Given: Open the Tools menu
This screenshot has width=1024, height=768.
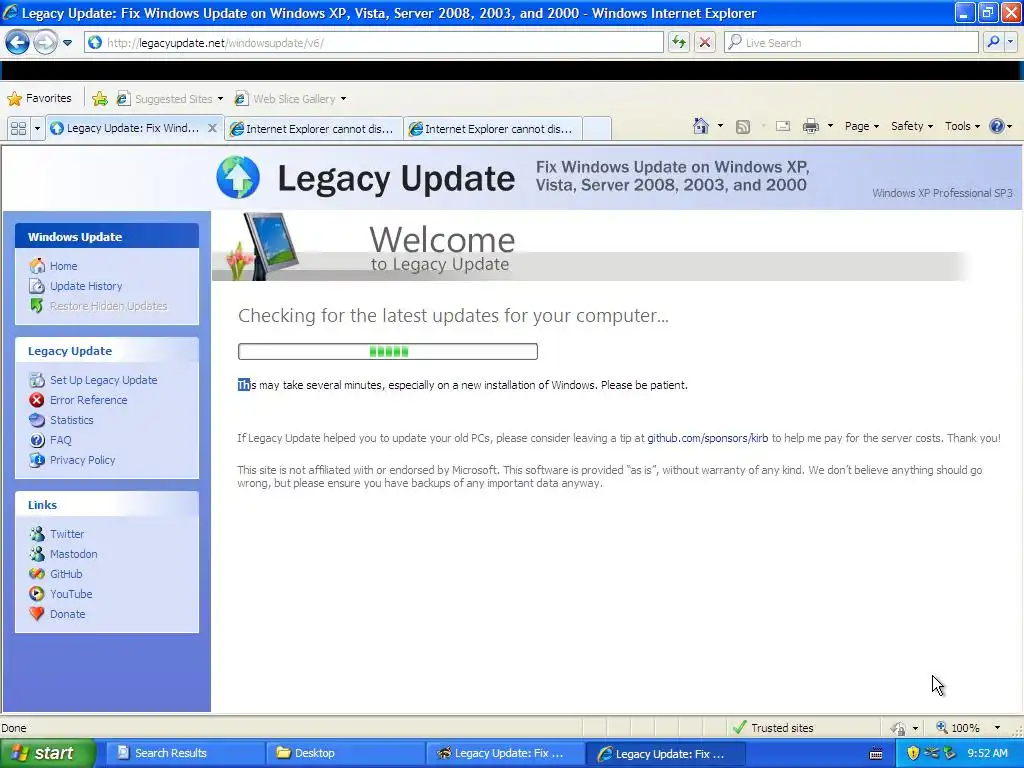Looking at the screenshot, I should coord(962,126).
